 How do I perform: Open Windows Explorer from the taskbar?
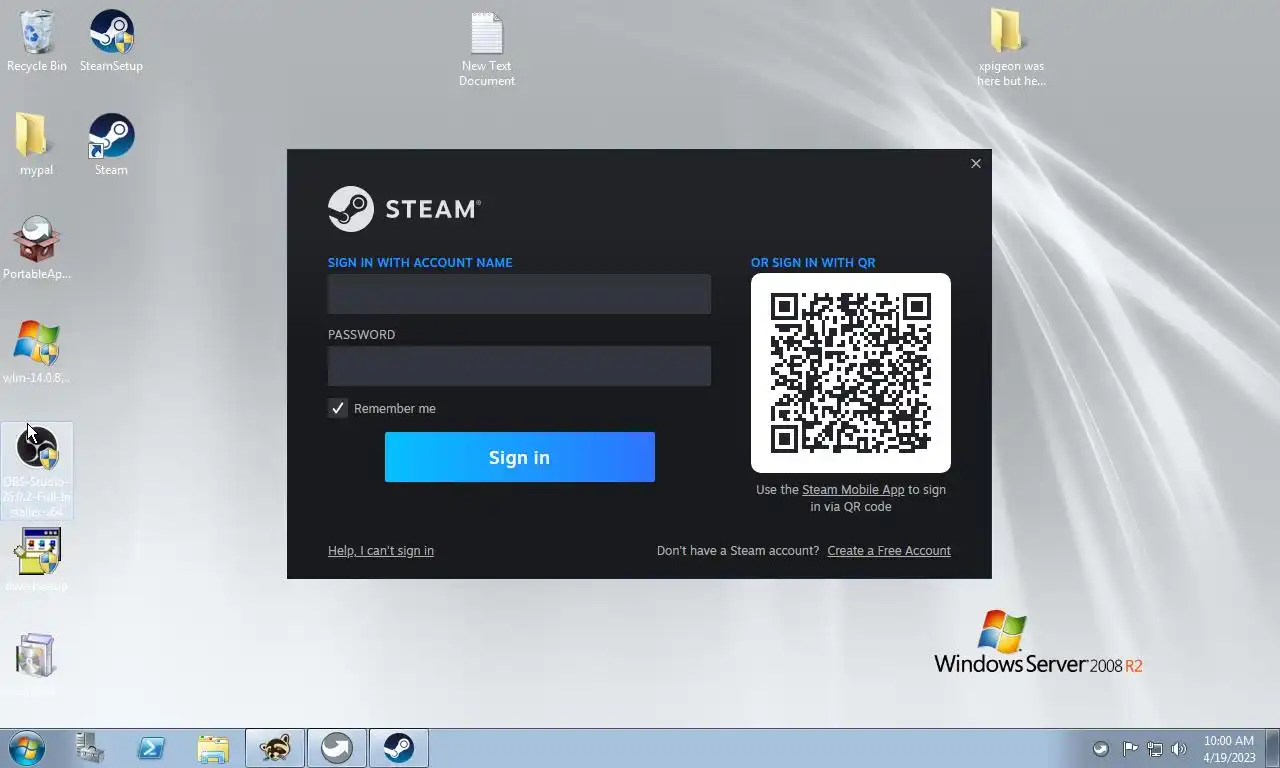coord(213,748)
